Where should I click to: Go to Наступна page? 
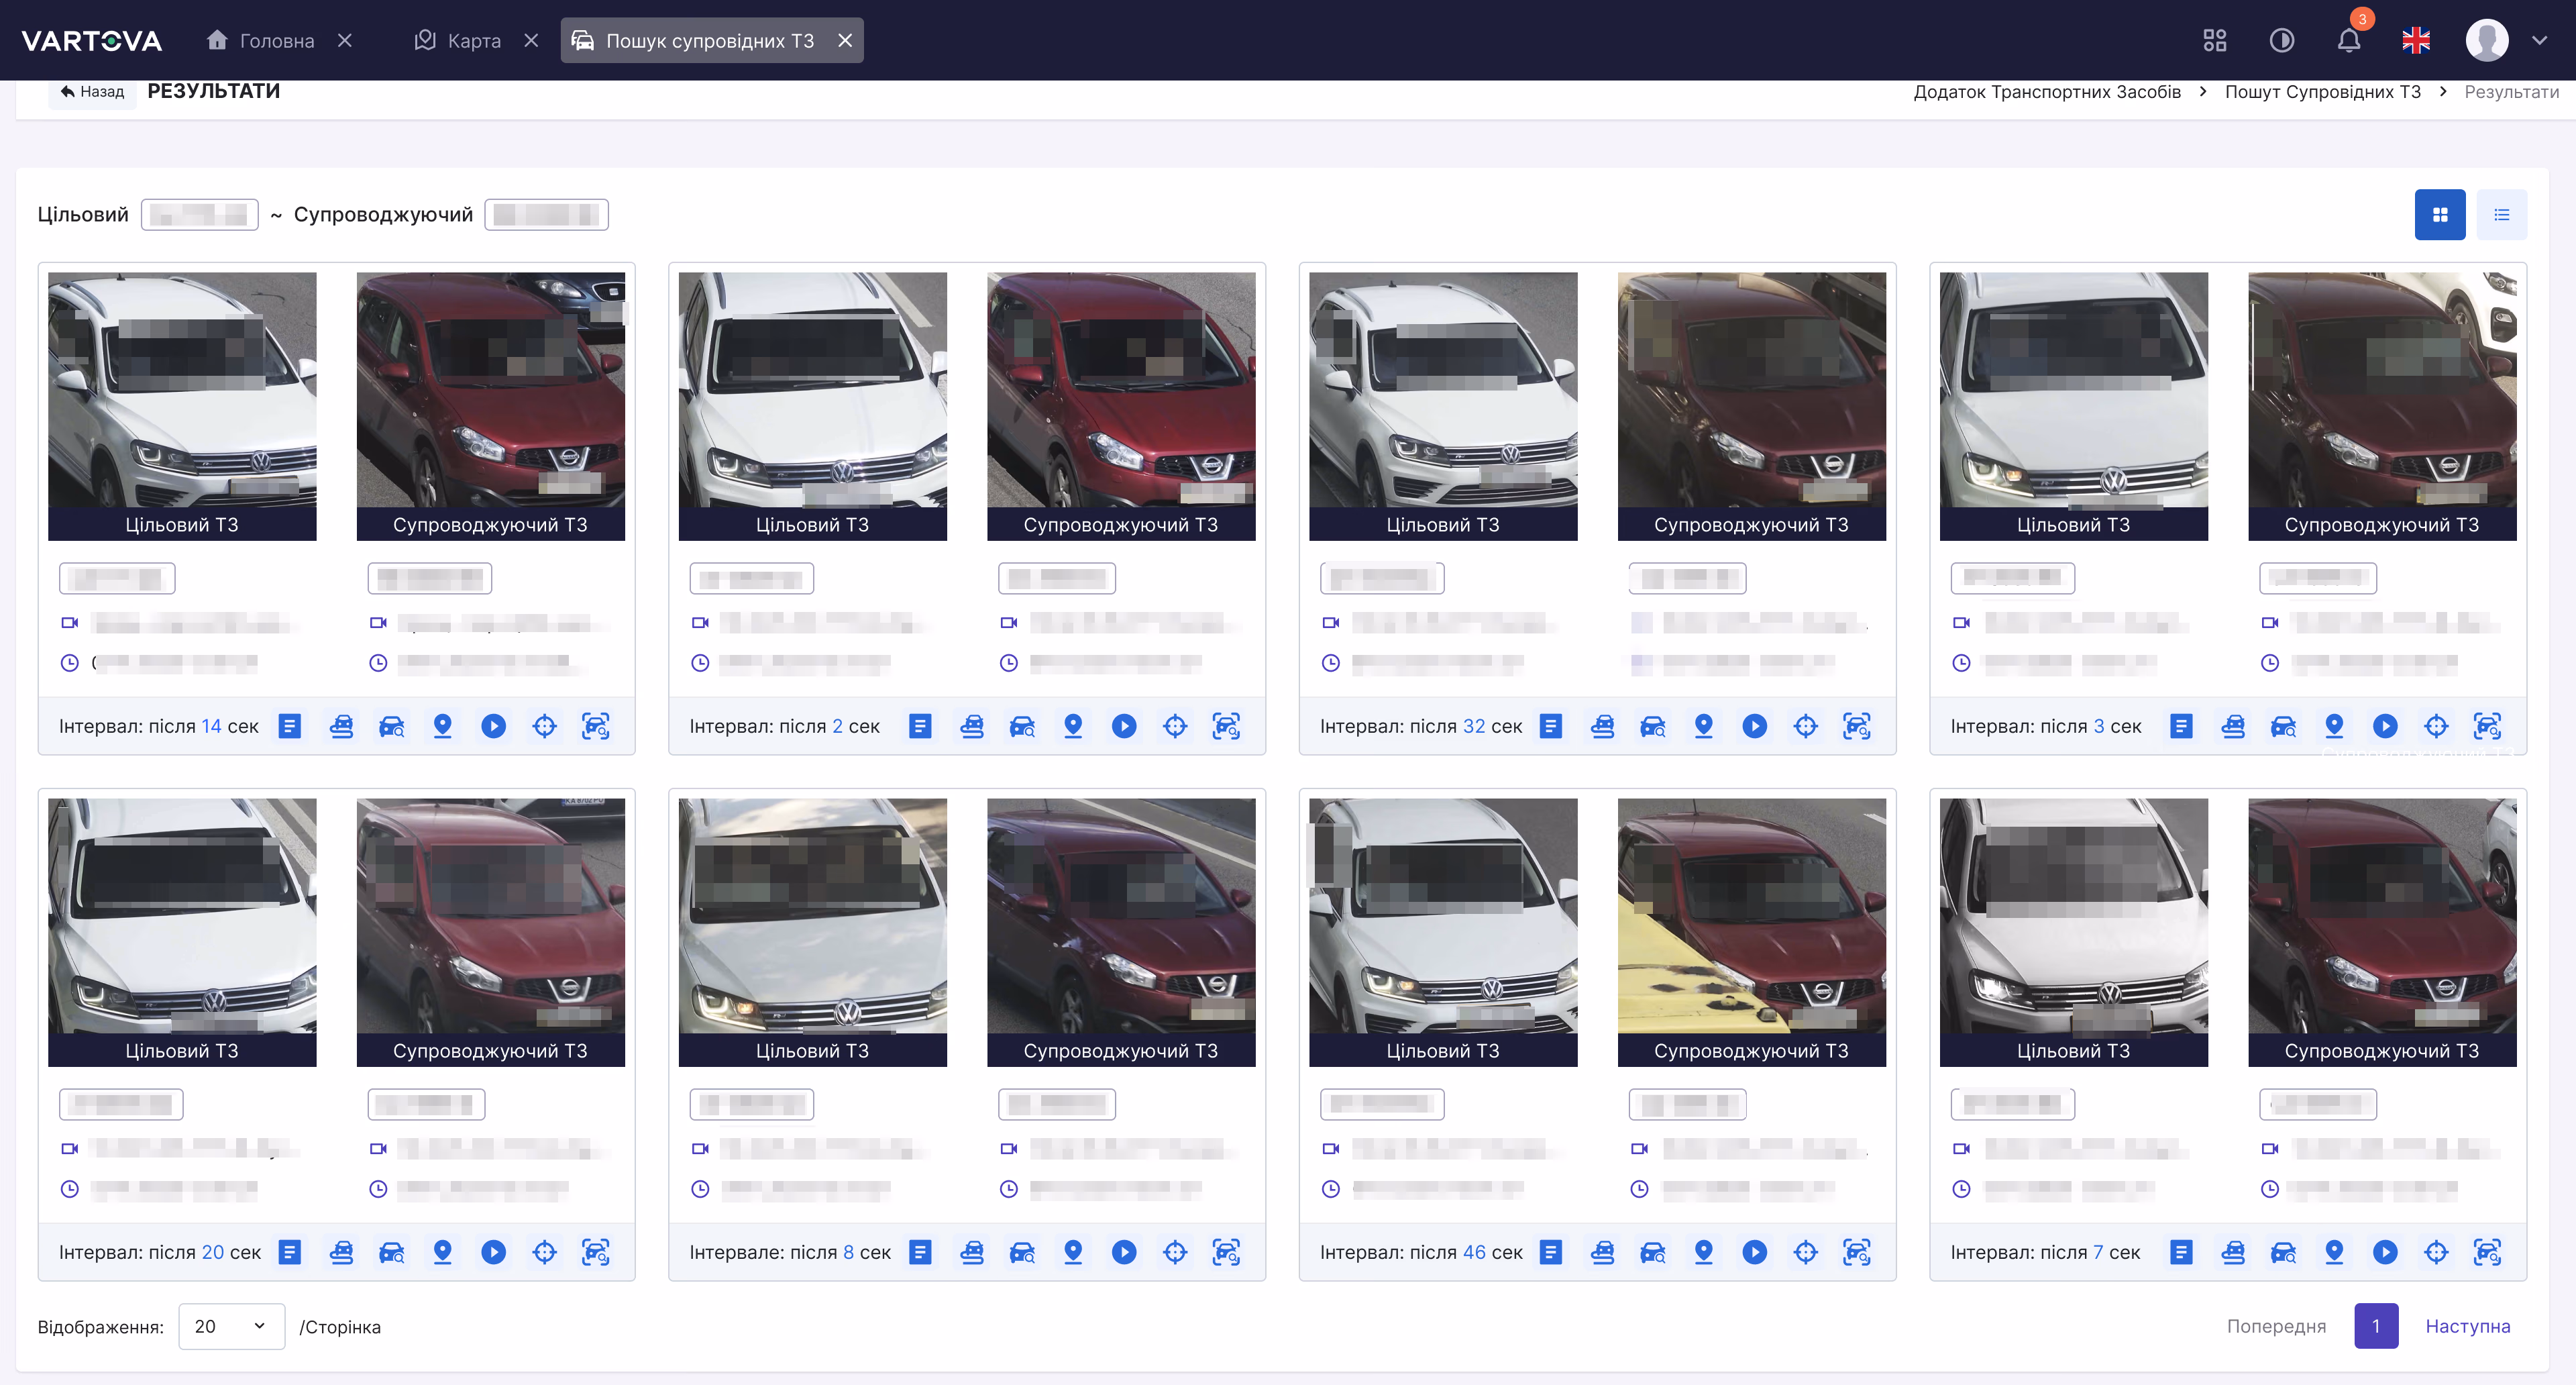coord(2467,1326)
